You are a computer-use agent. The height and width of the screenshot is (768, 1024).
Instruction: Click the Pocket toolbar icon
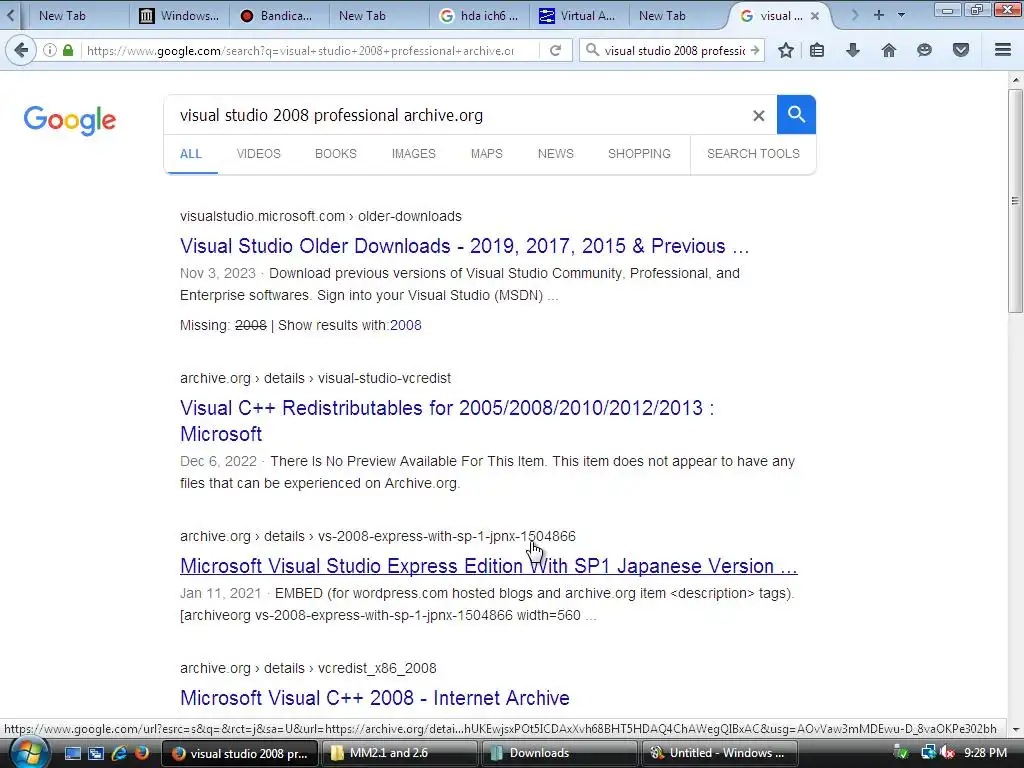(961, 50)
